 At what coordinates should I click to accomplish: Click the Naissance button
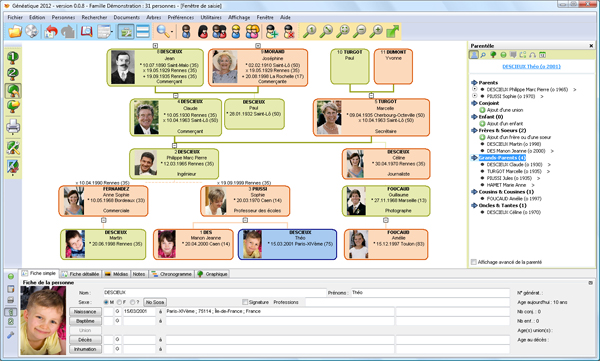[85, 312]
